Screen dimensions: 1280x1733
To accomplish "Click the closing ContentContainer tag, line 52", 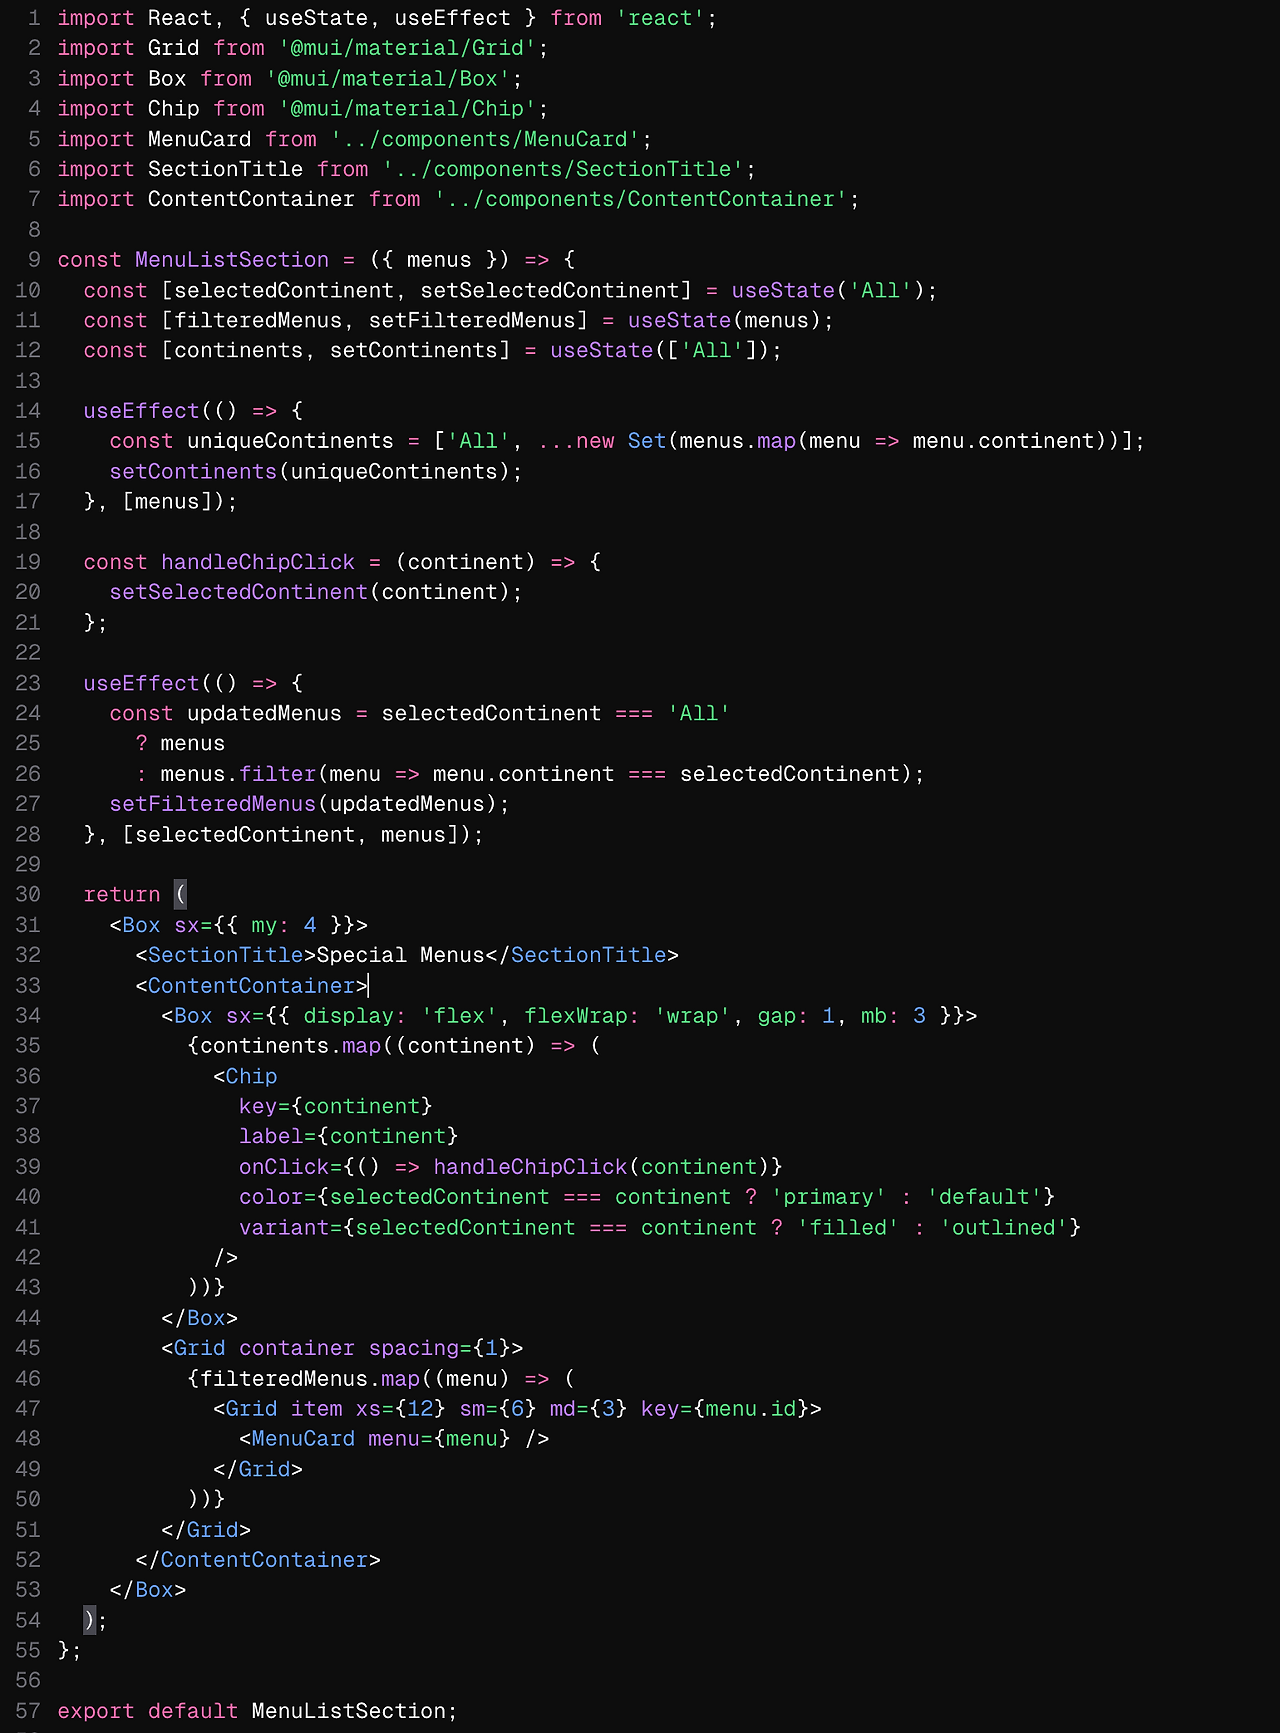I will [258, 1560].
